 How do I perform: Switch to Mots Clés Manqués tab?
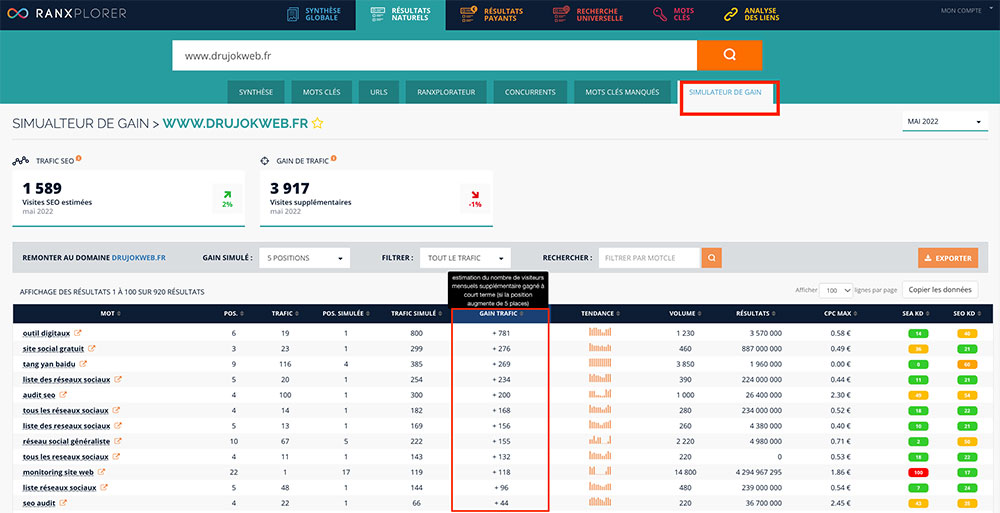point(622,92)
